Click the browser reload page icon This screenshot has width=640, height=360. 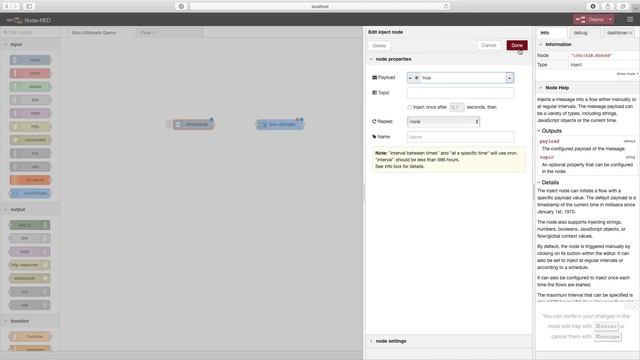pos(446,6)
